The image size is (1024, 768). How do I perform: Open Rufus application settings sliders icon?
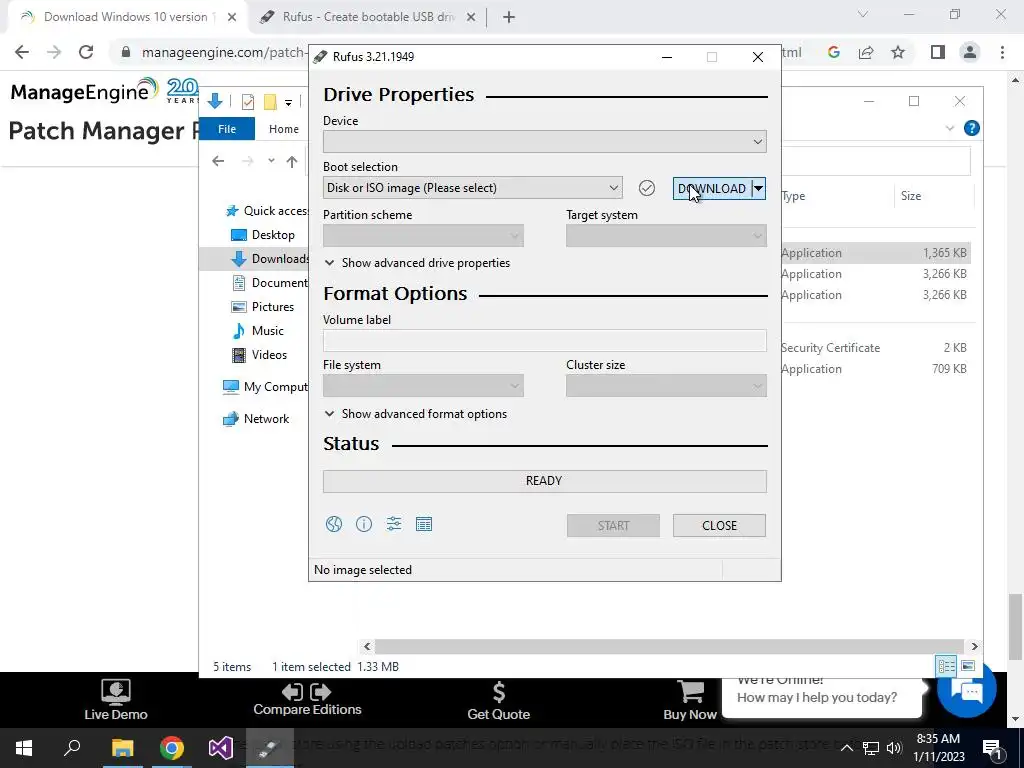[x=394, y=524]
